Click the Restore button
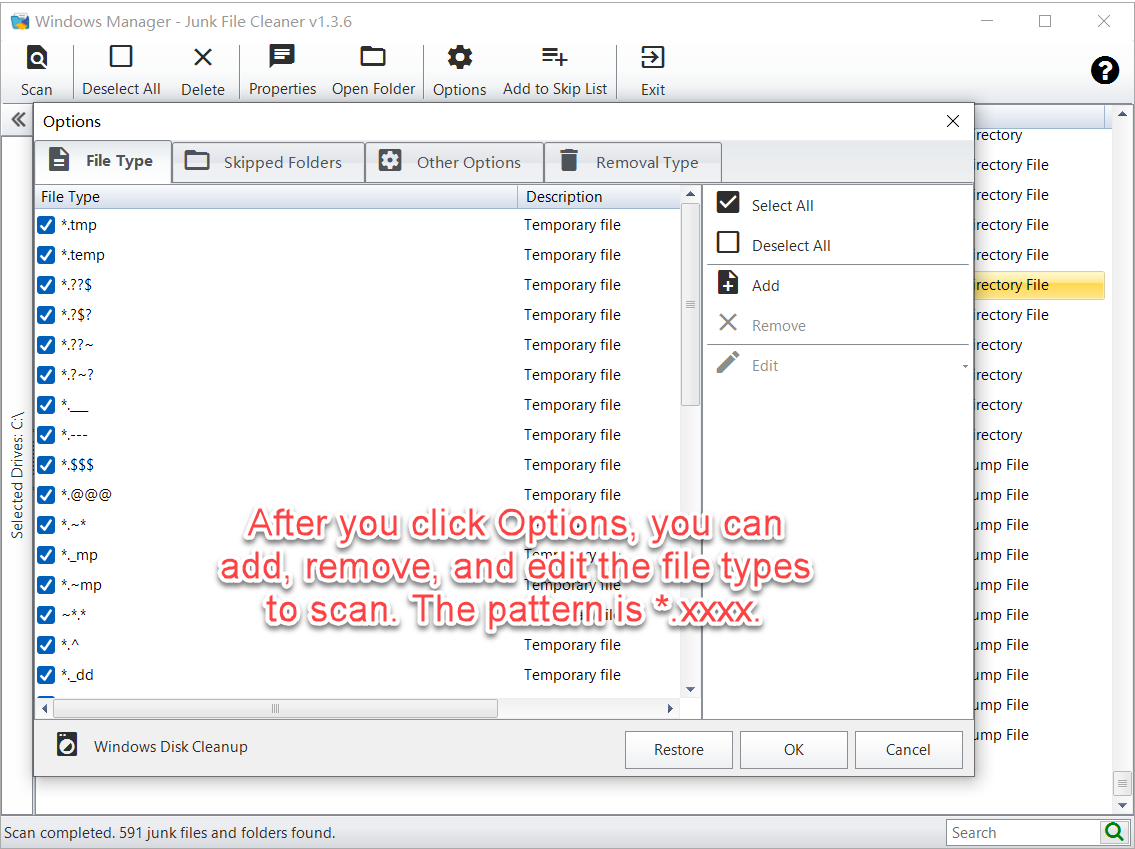The image size is (1135, 849). 678,750
